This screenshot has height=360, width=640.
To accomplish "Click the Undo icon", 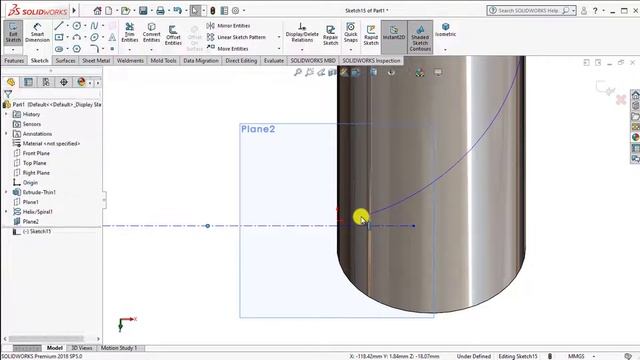I will (x=177, y=11).
